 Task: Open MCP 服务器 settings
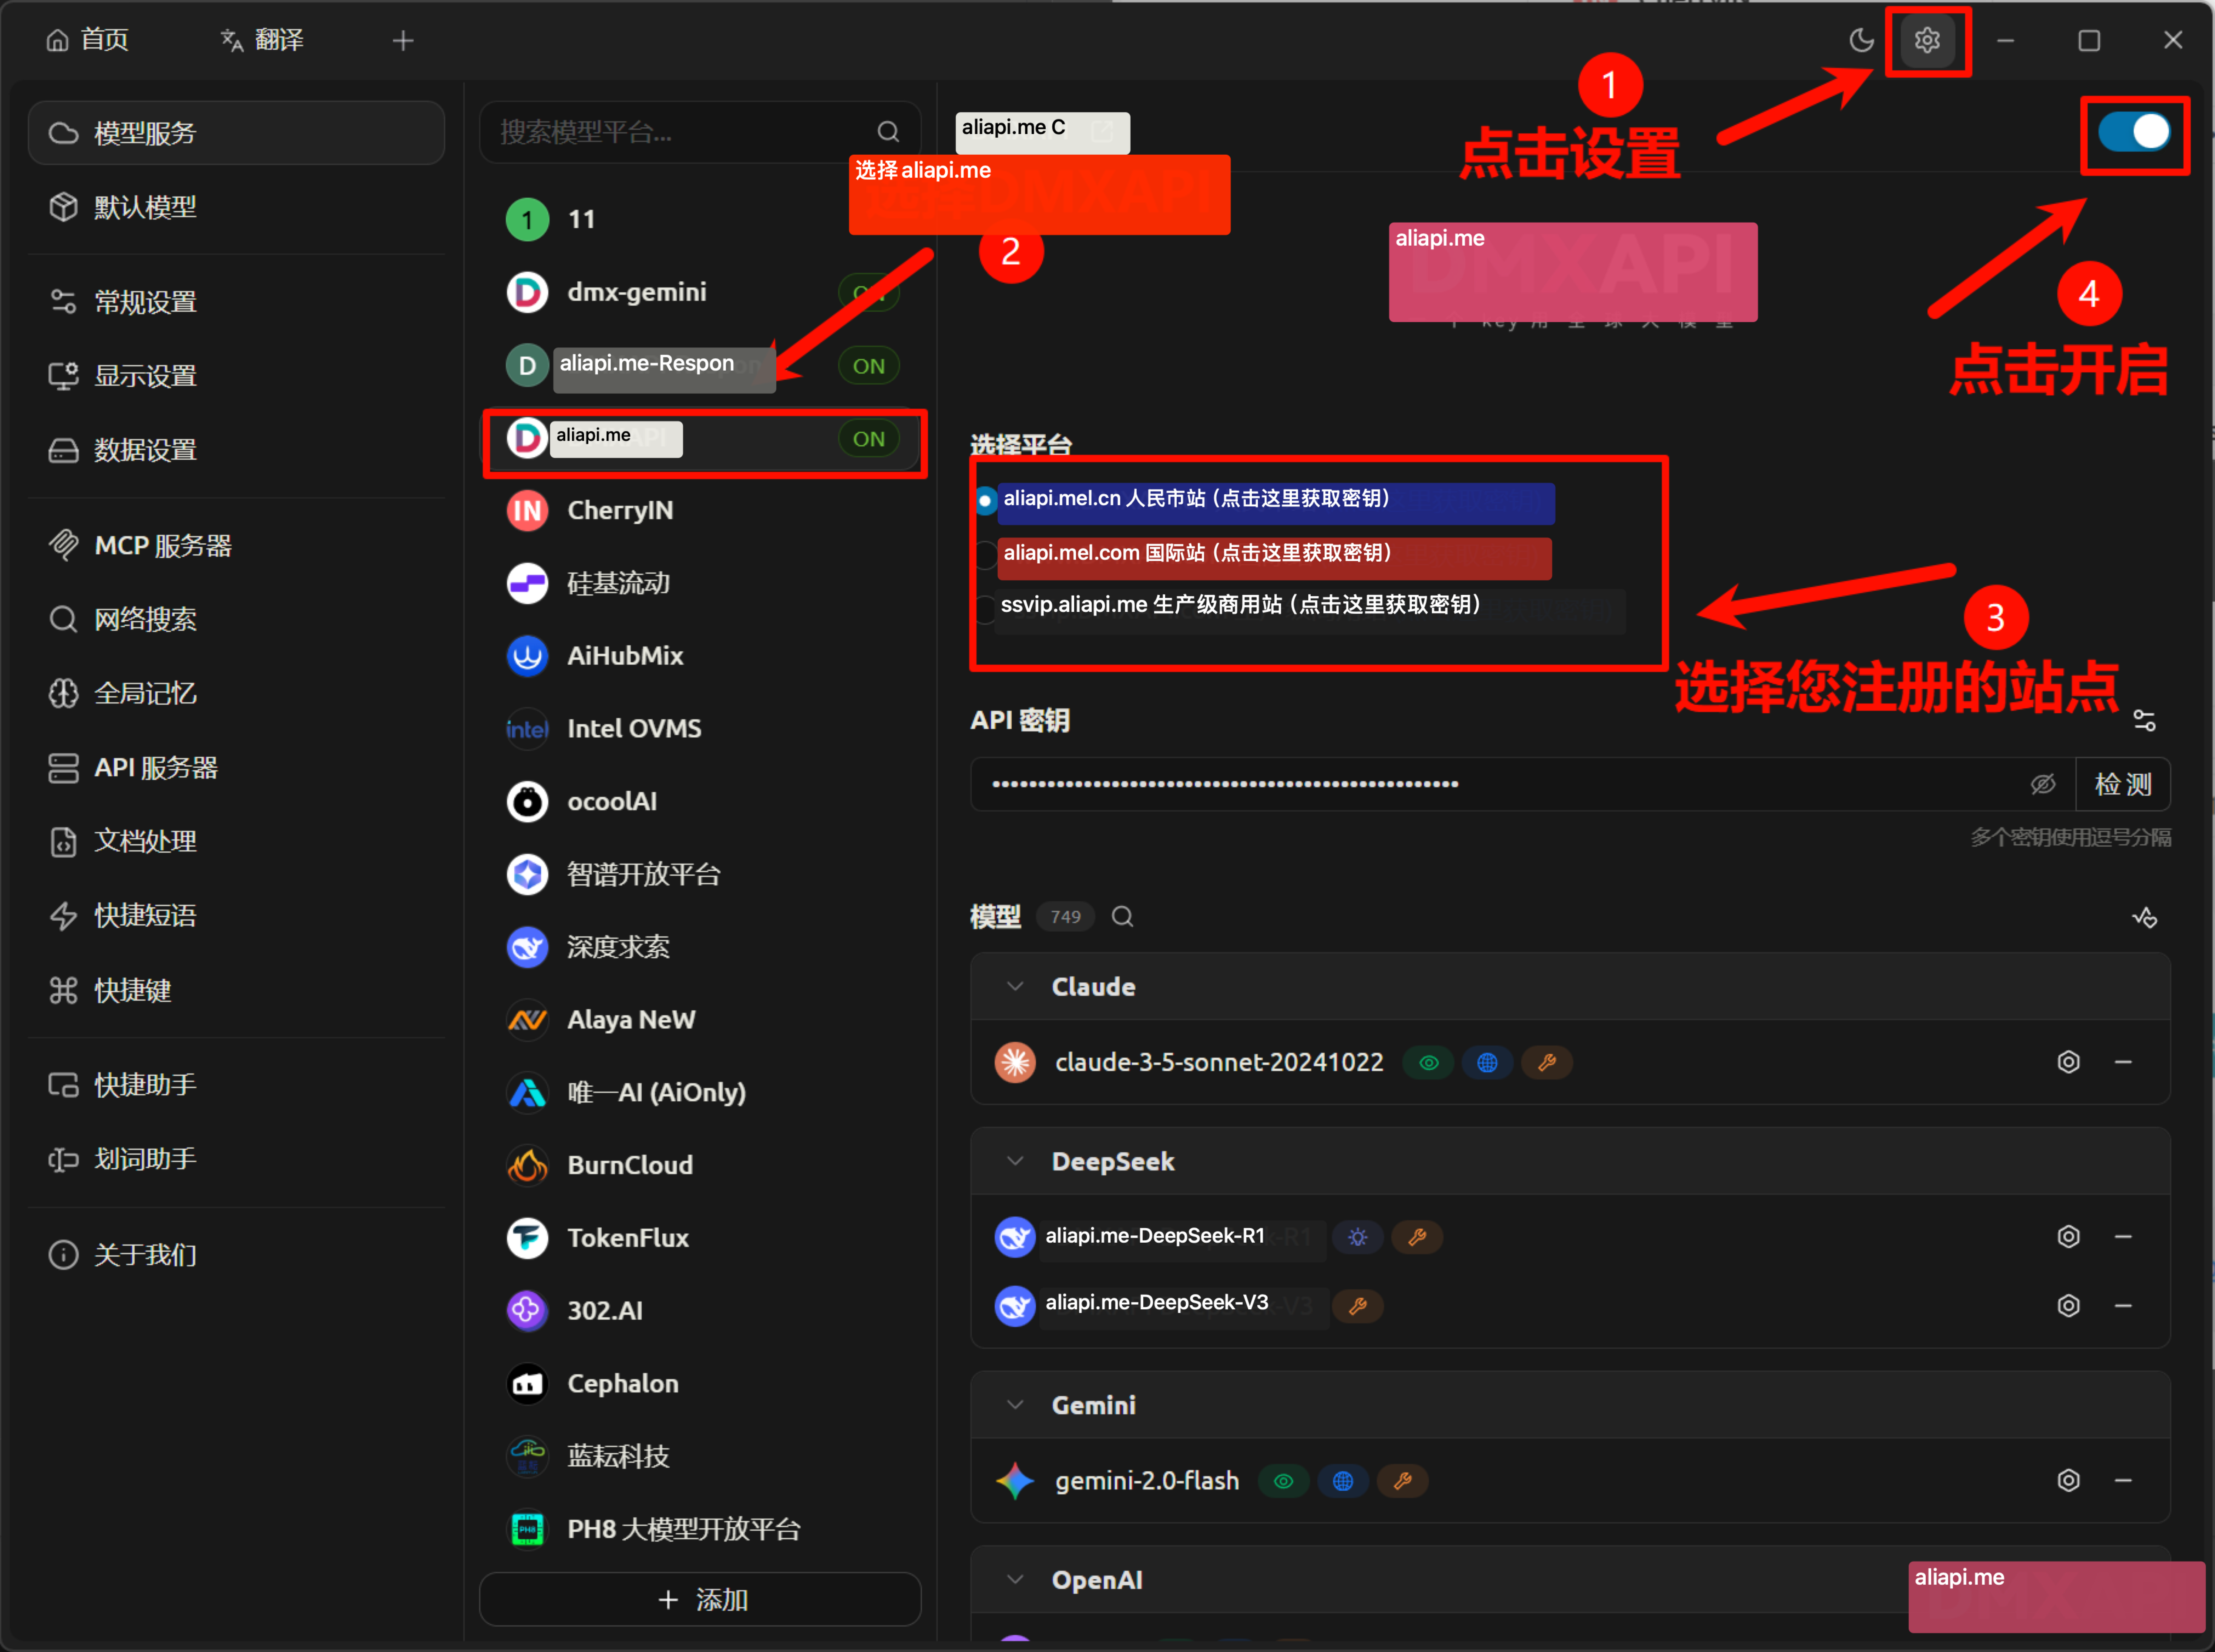pyautogui.click(x=236, y=546)
